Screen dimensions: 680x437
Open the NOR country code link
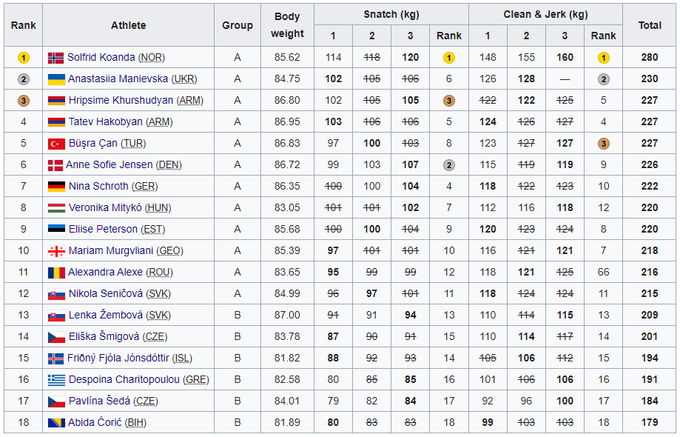153,57
